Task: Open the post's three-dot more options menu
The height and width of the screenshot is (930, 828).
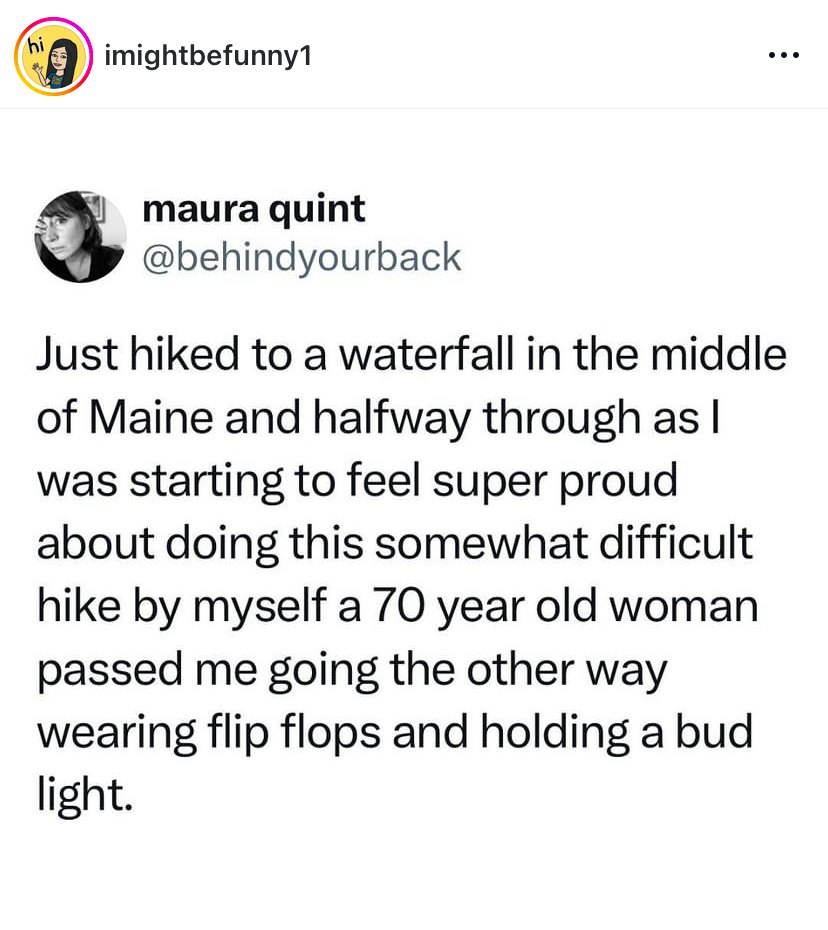Action: (x=783, y=55)
